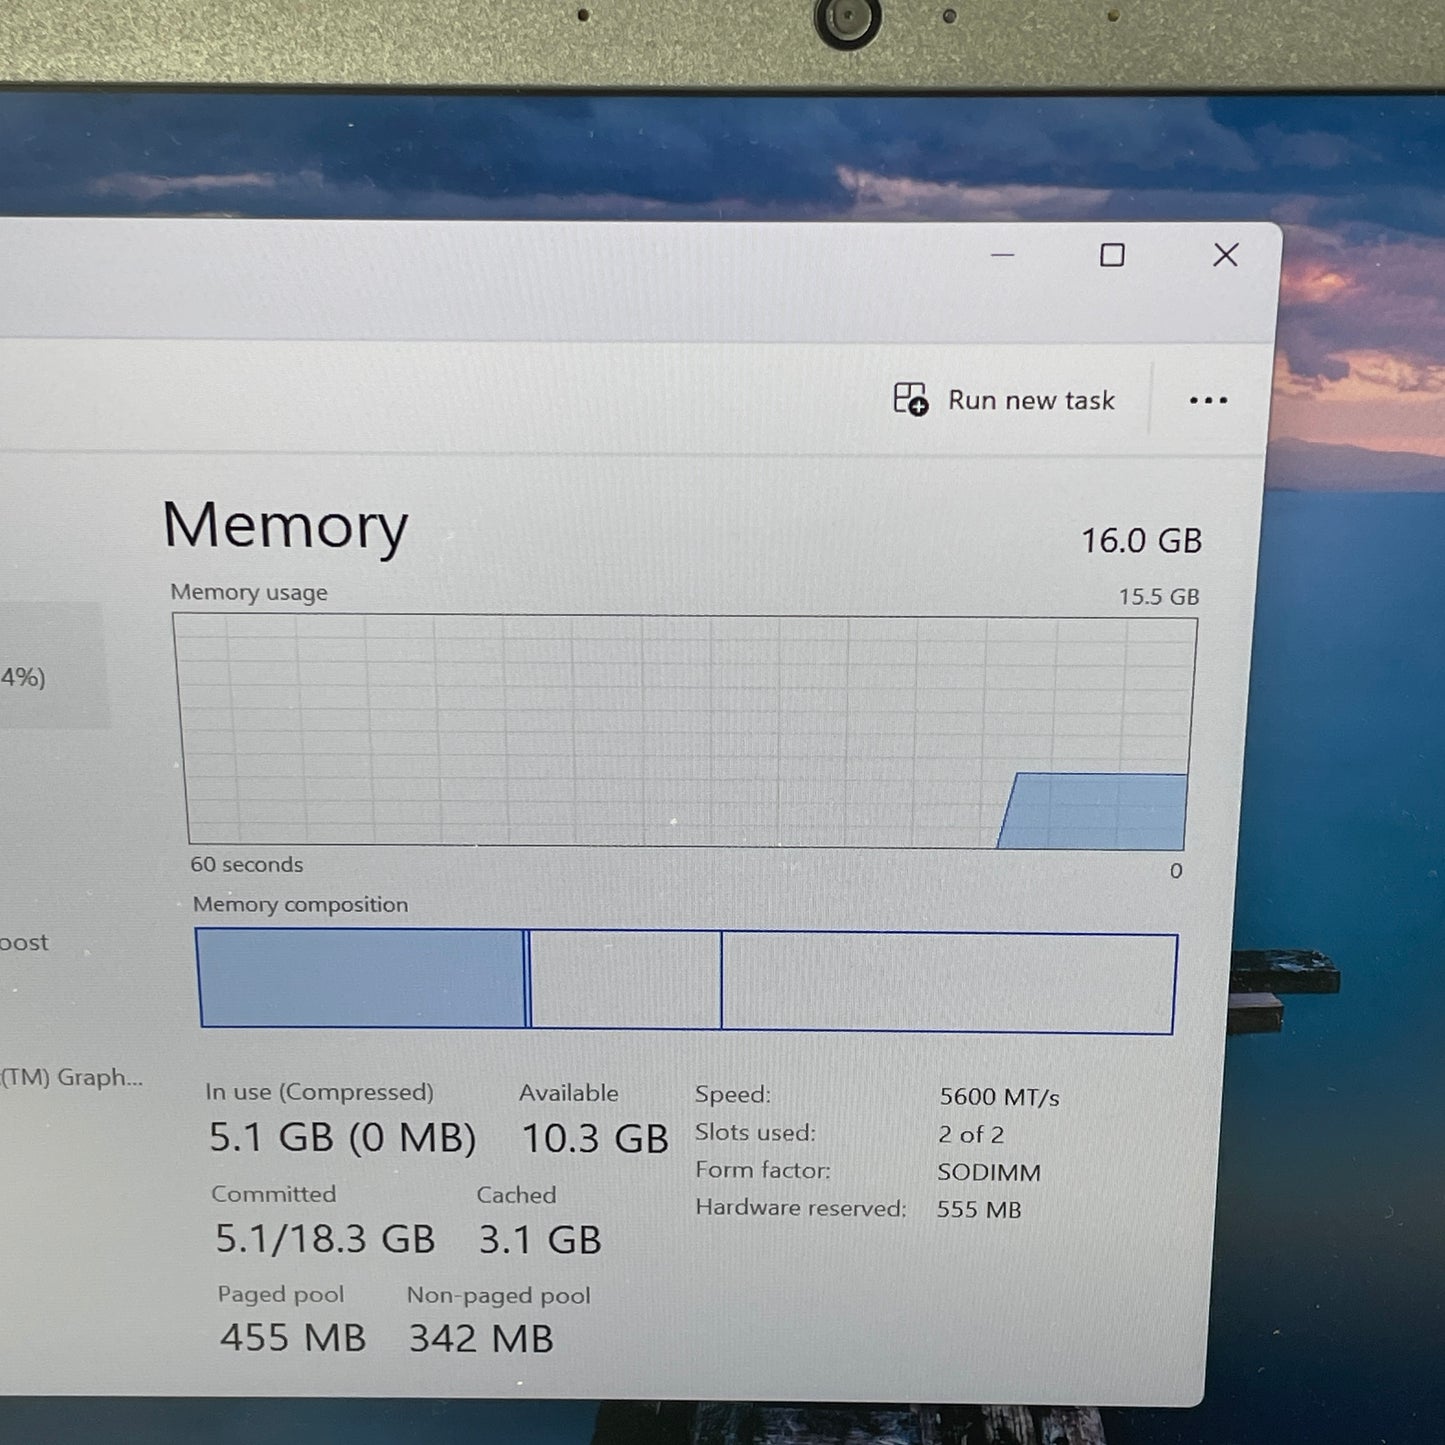Click the 'Cached' label
The image size is (1445, 1445).
pos(516,1195)
